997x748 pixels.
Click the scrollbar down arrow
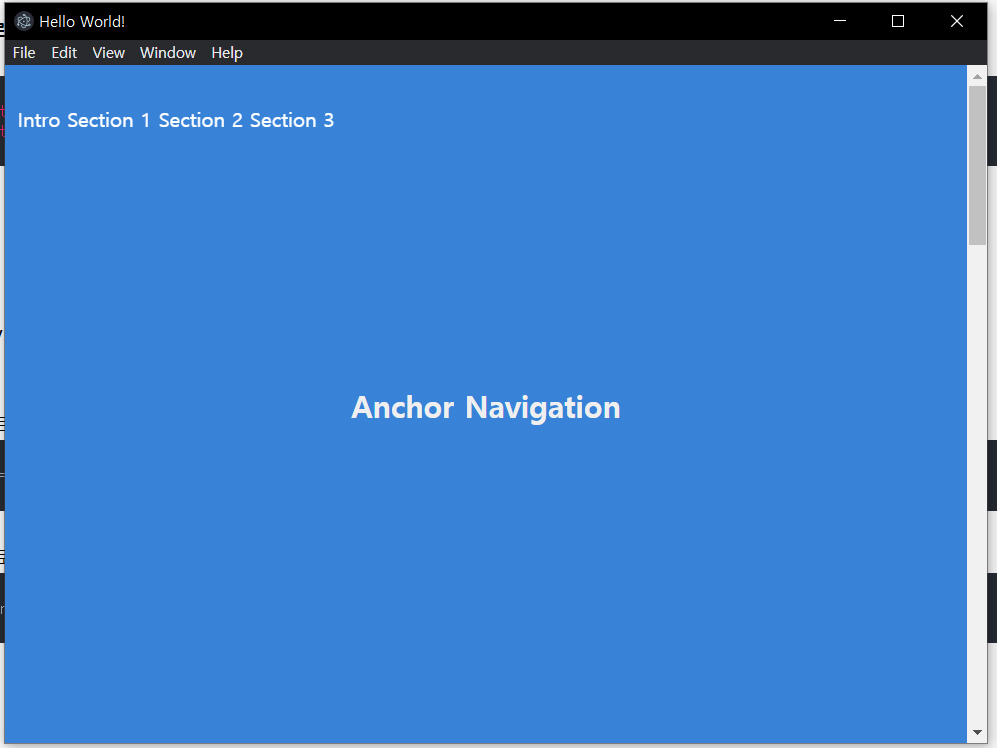[x=977, y=733]
